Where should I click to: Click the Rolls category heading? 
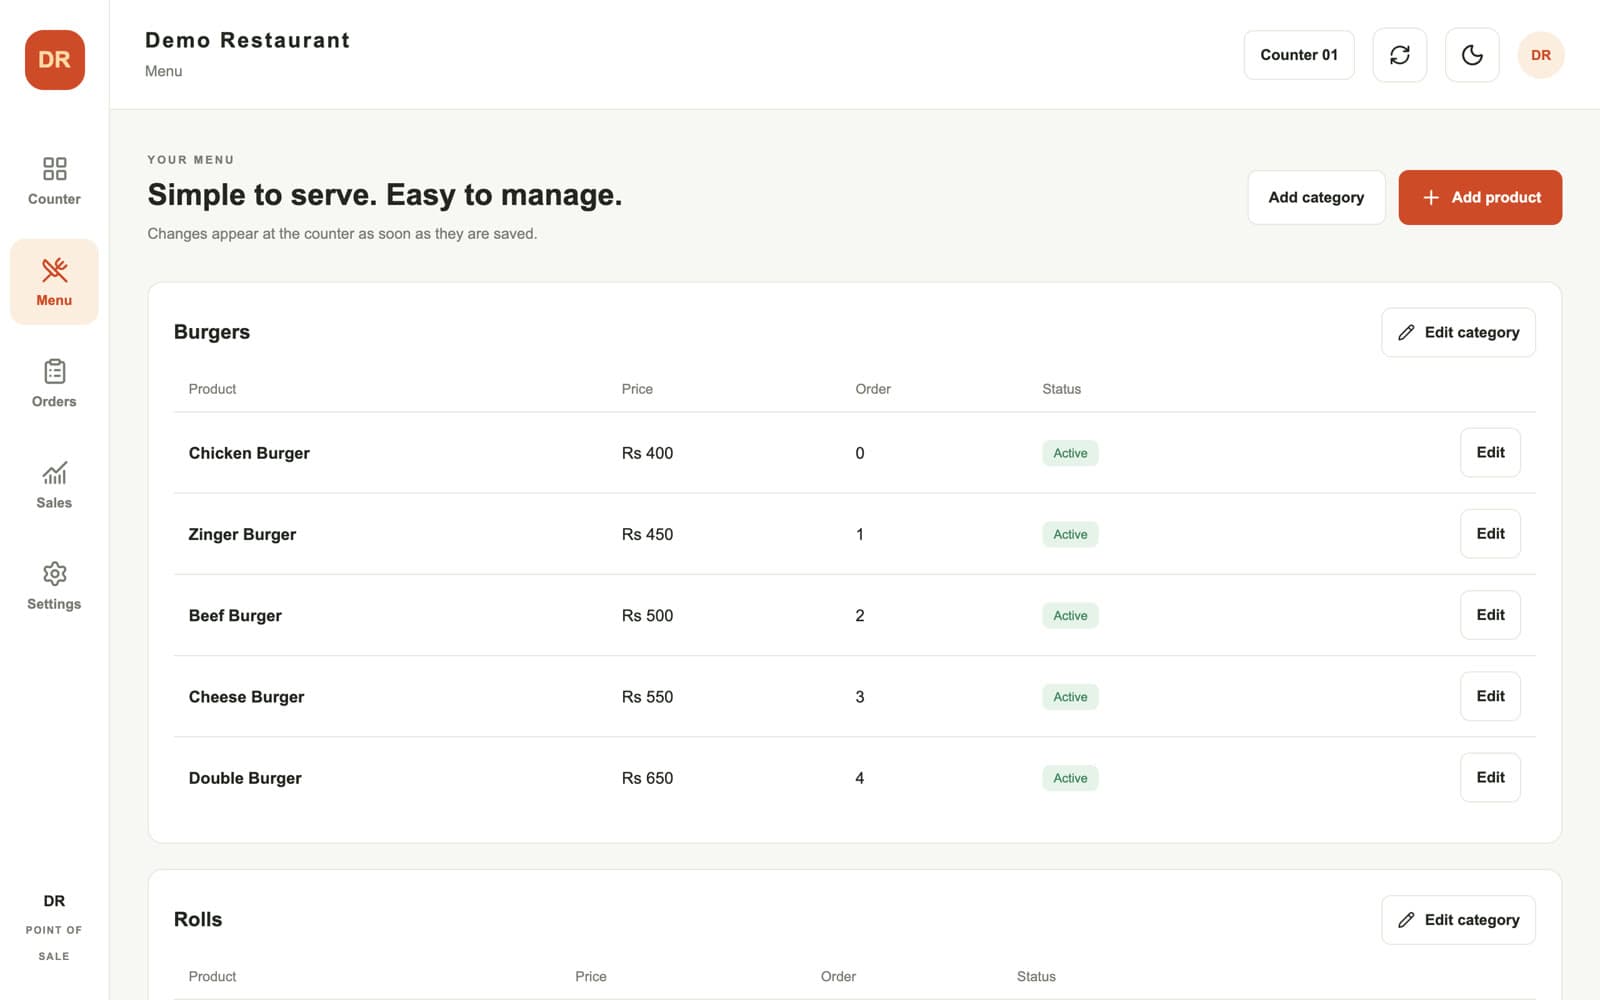pos(198,919)
